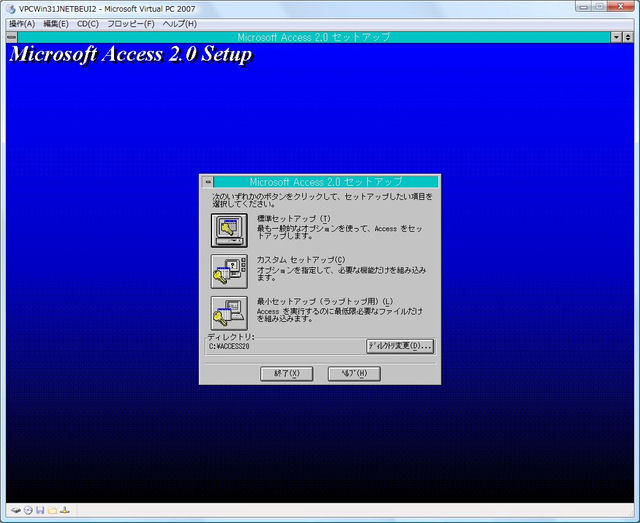Click the ディレクトリ変更(D)... button
The height and width of the screenshot is (523, 640).
400,346
